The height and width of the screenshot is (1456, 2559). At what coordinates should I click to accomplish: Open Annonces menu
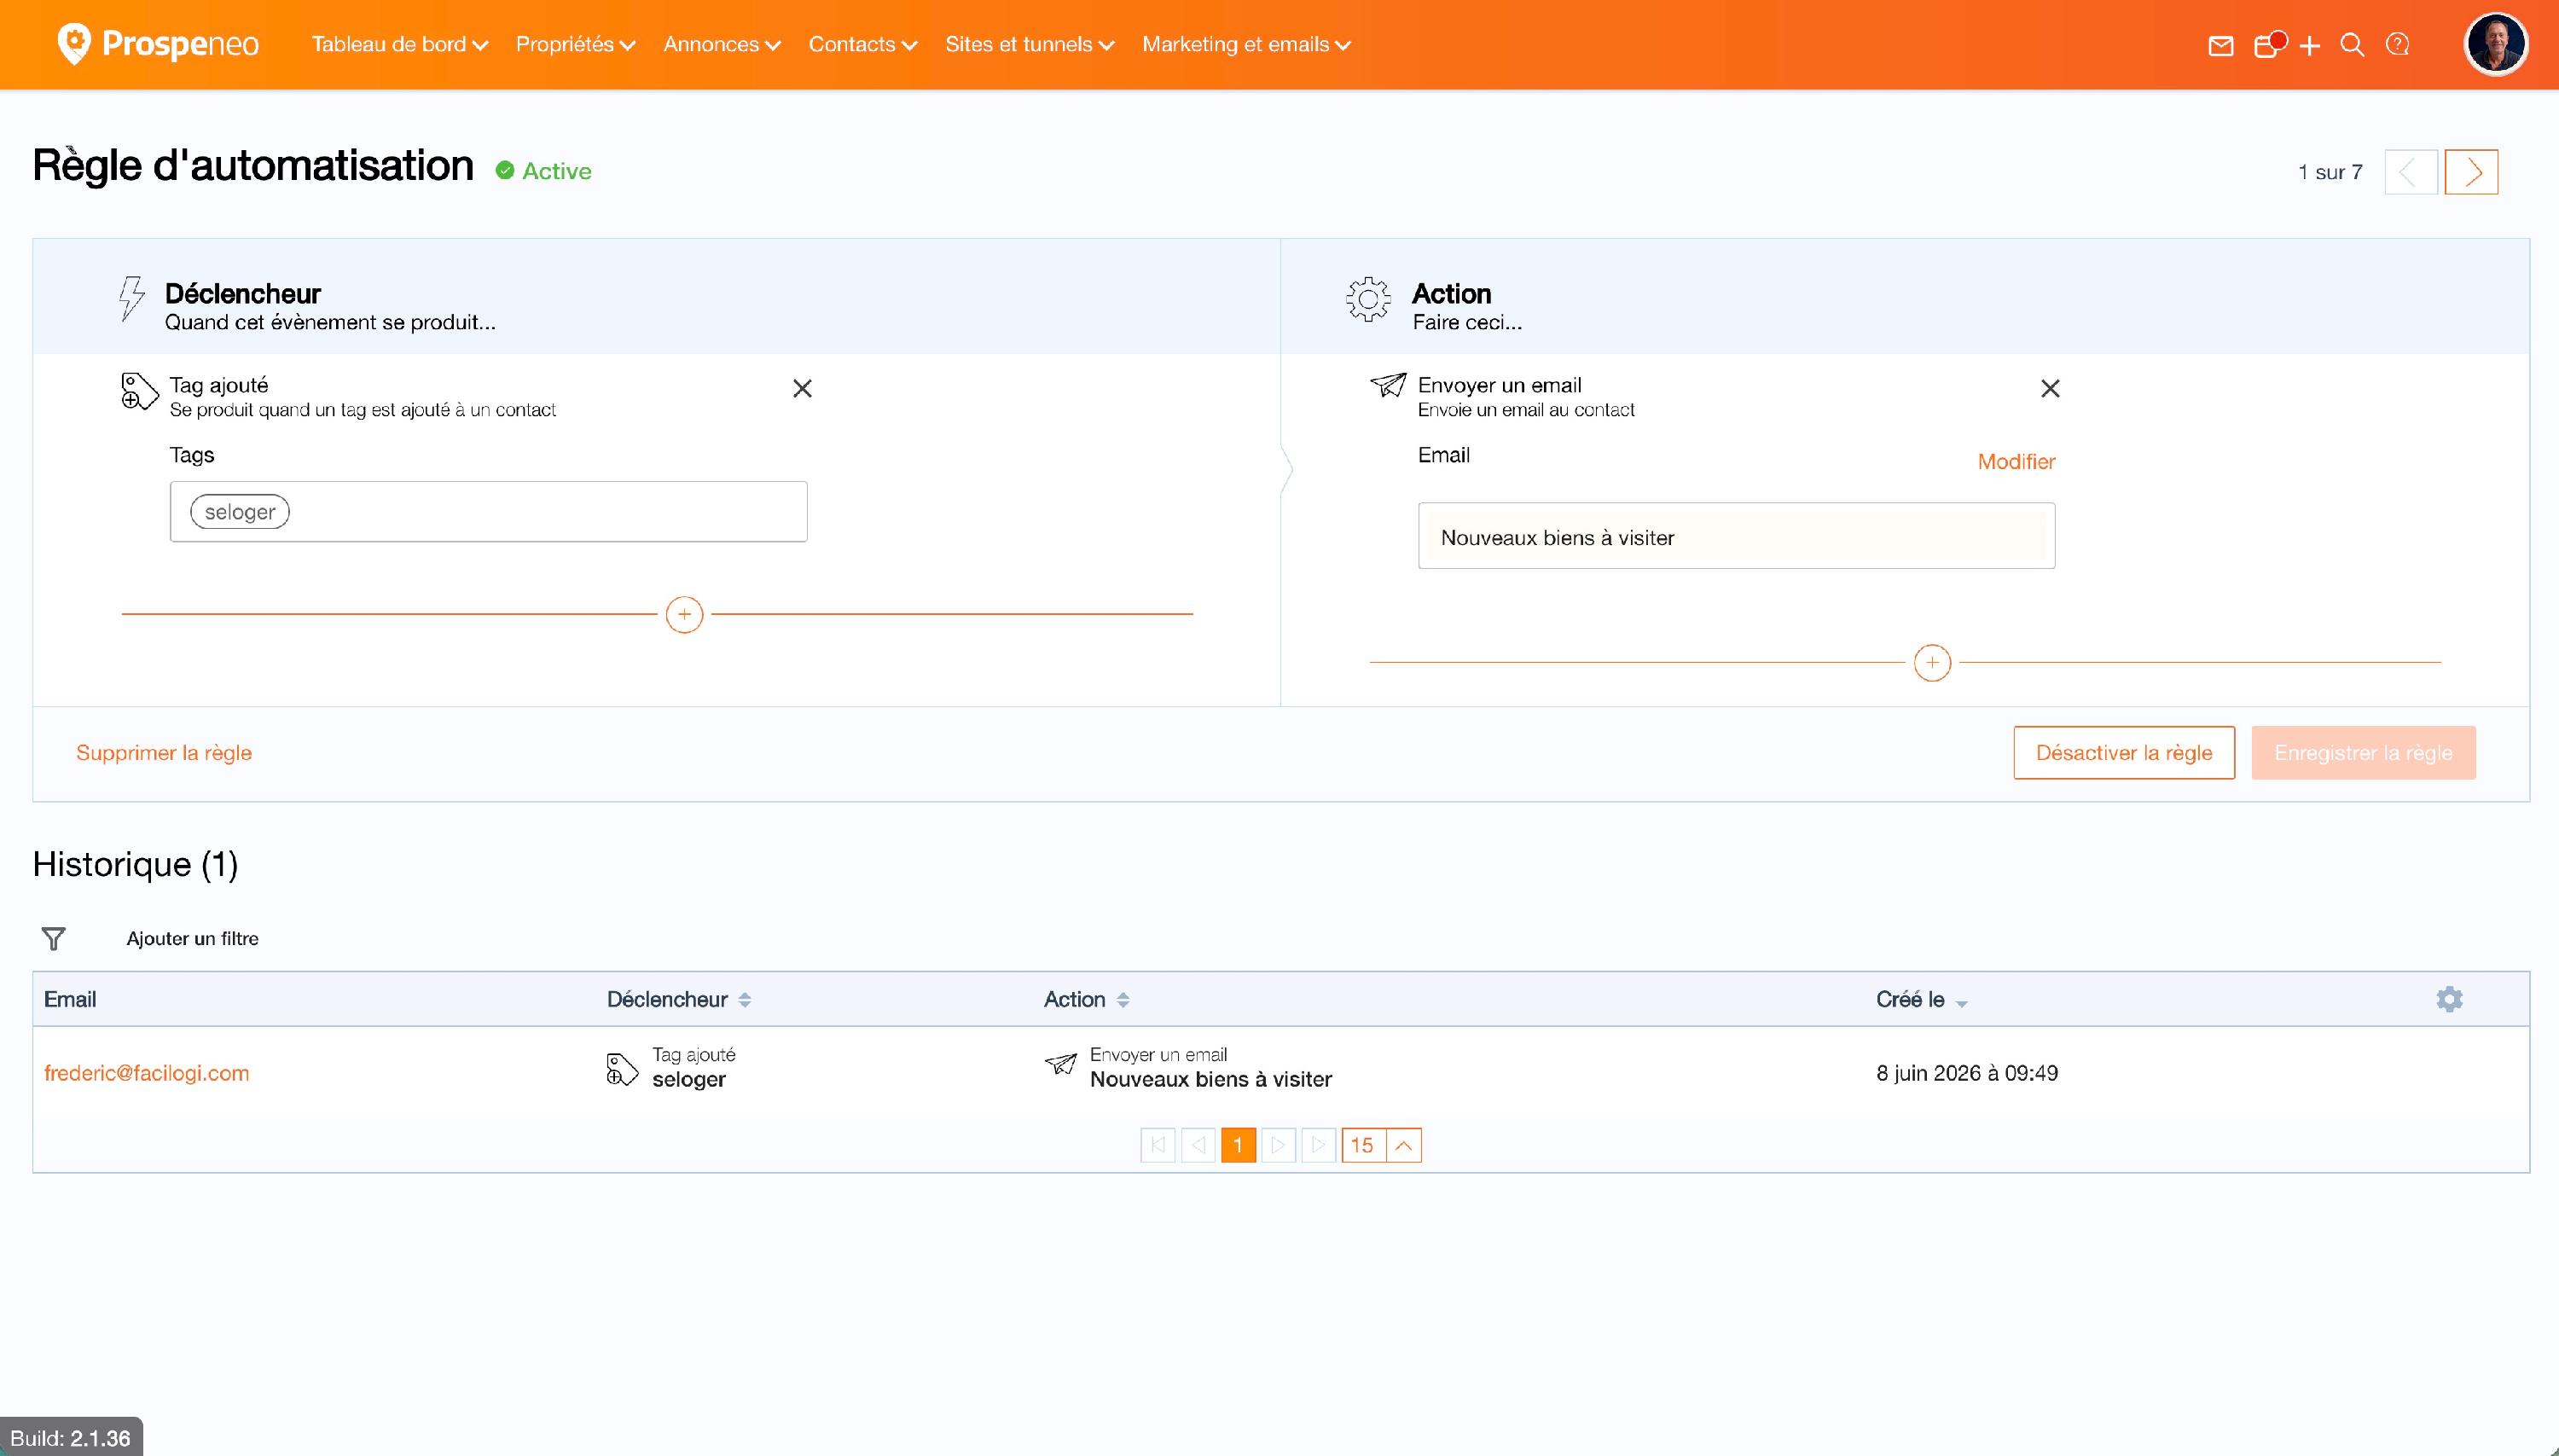721,44
